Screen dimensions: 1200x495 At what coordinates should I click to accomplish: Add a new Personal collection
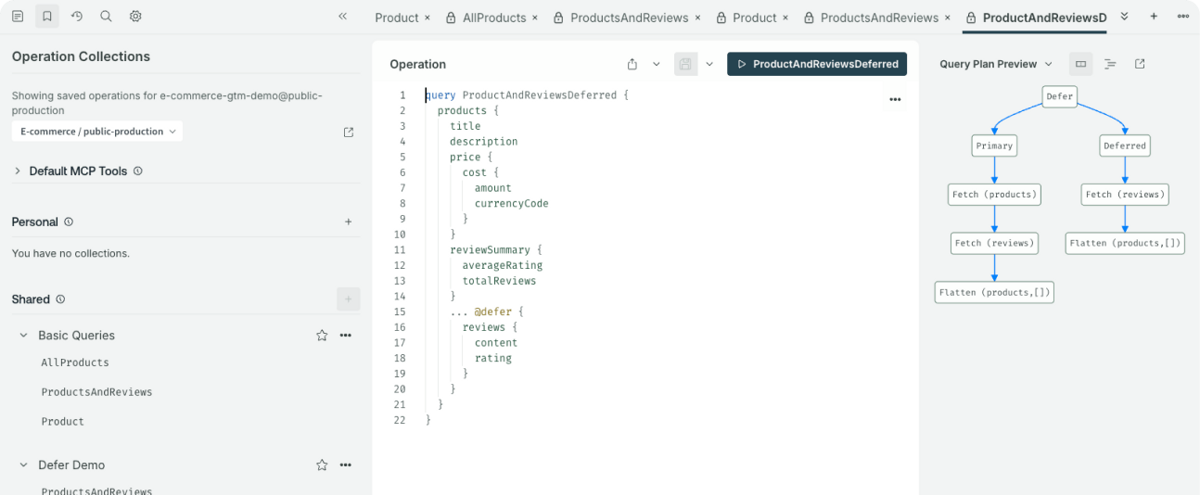pos(348,222)
